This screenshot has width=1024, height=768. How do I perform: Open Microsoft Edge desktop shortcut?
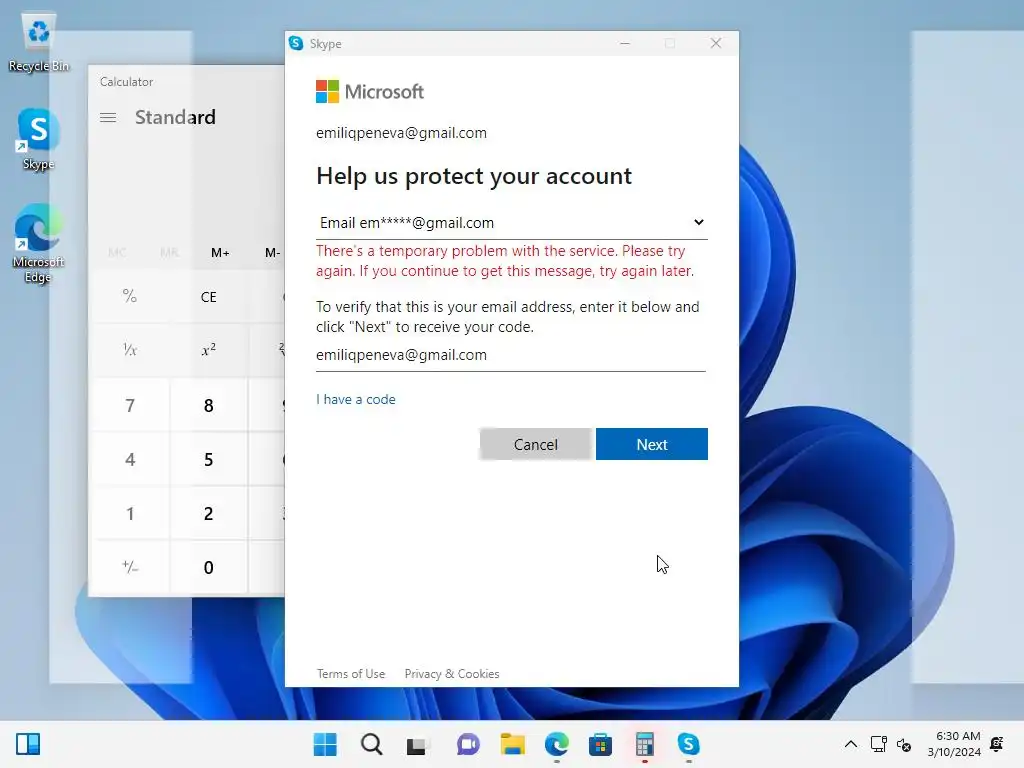tap(38, 243)
